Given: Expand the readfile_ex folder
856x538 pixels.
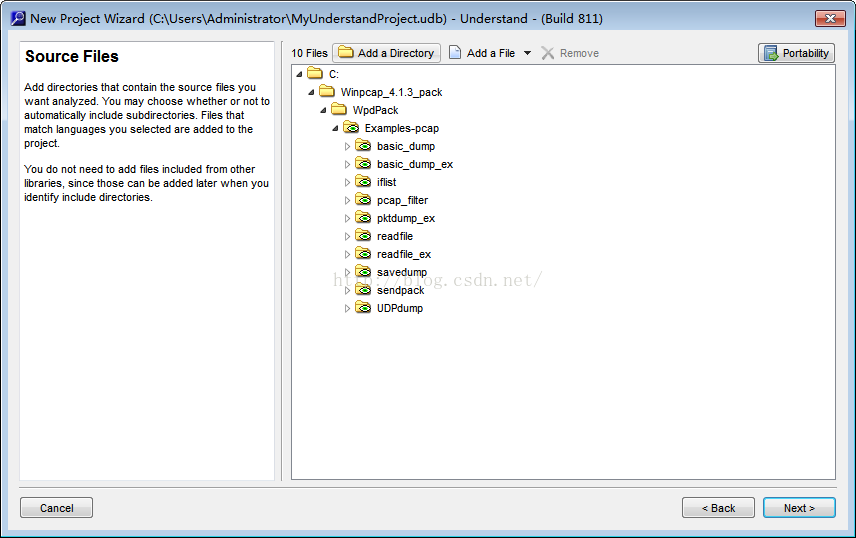Looking at the screenshot, I should [x=347, y=255].
